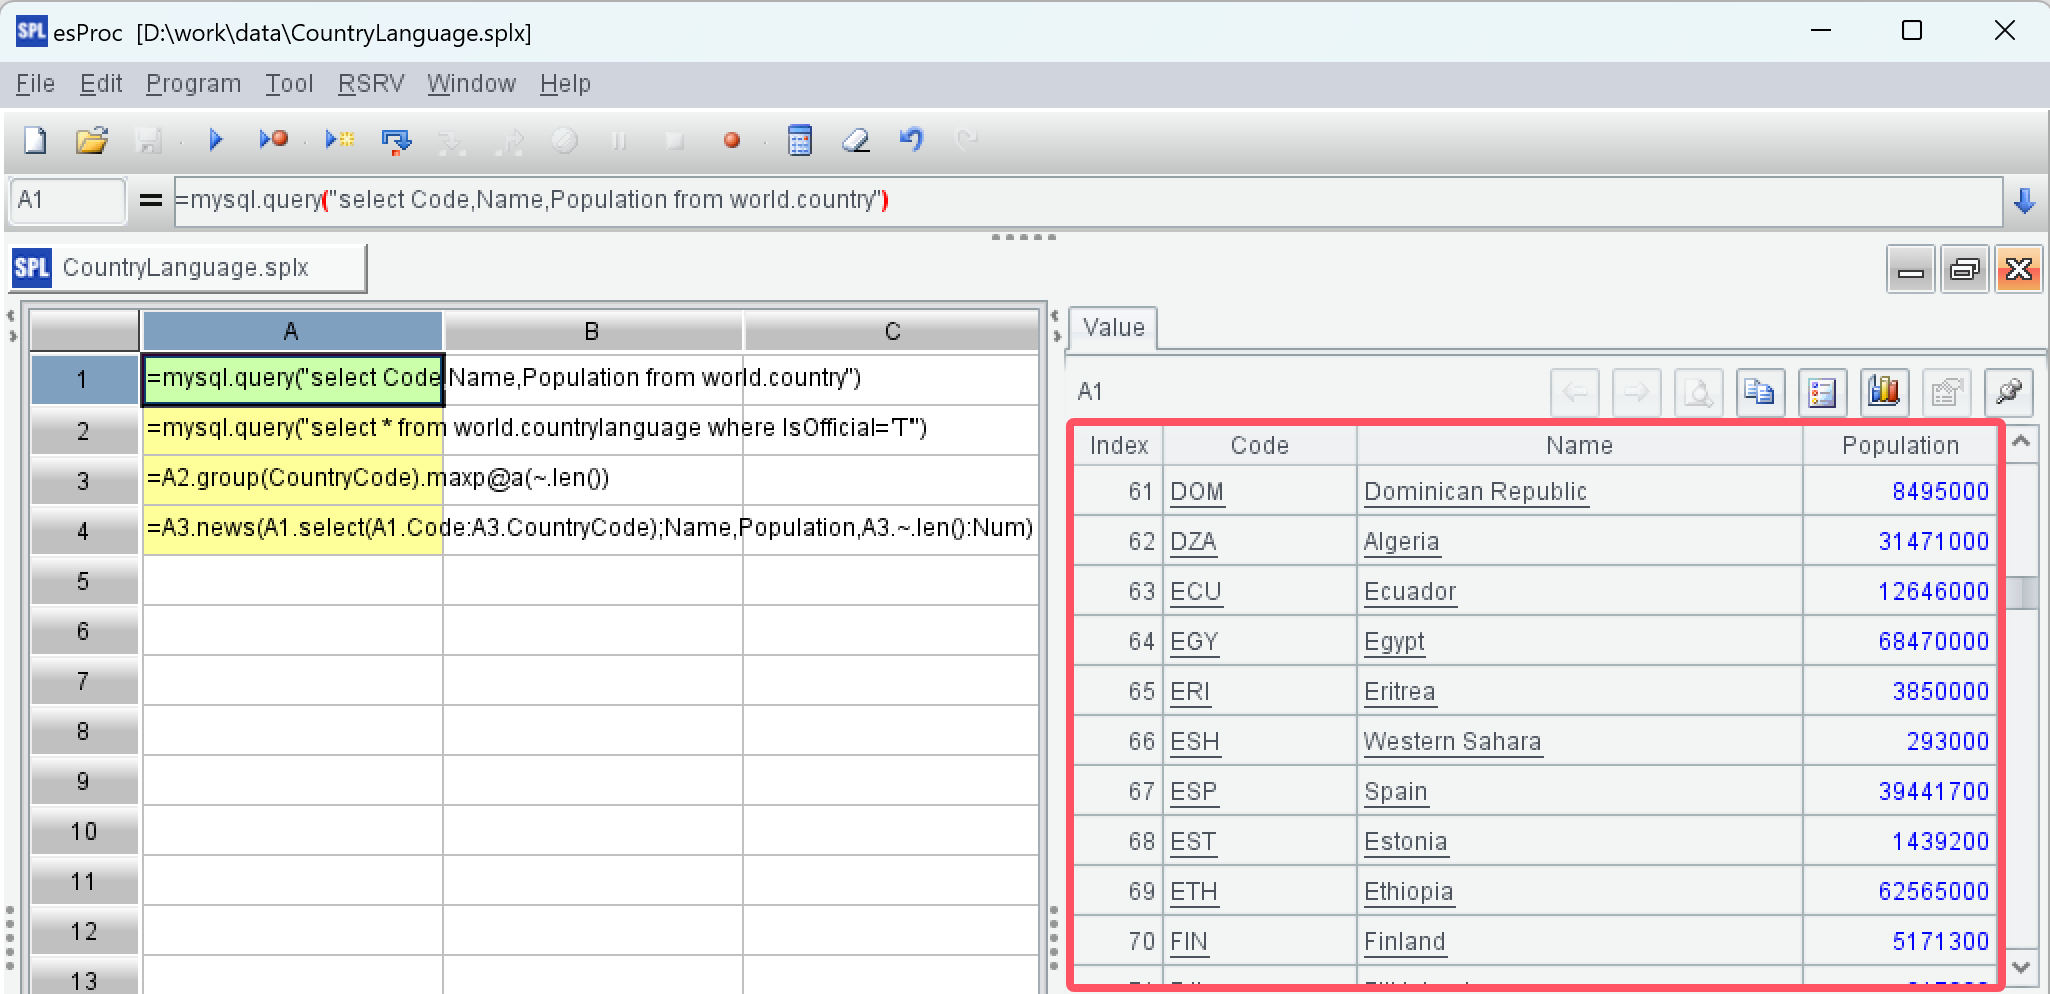Draw a chart with the bar chart icon

(x=1883, y=392)
